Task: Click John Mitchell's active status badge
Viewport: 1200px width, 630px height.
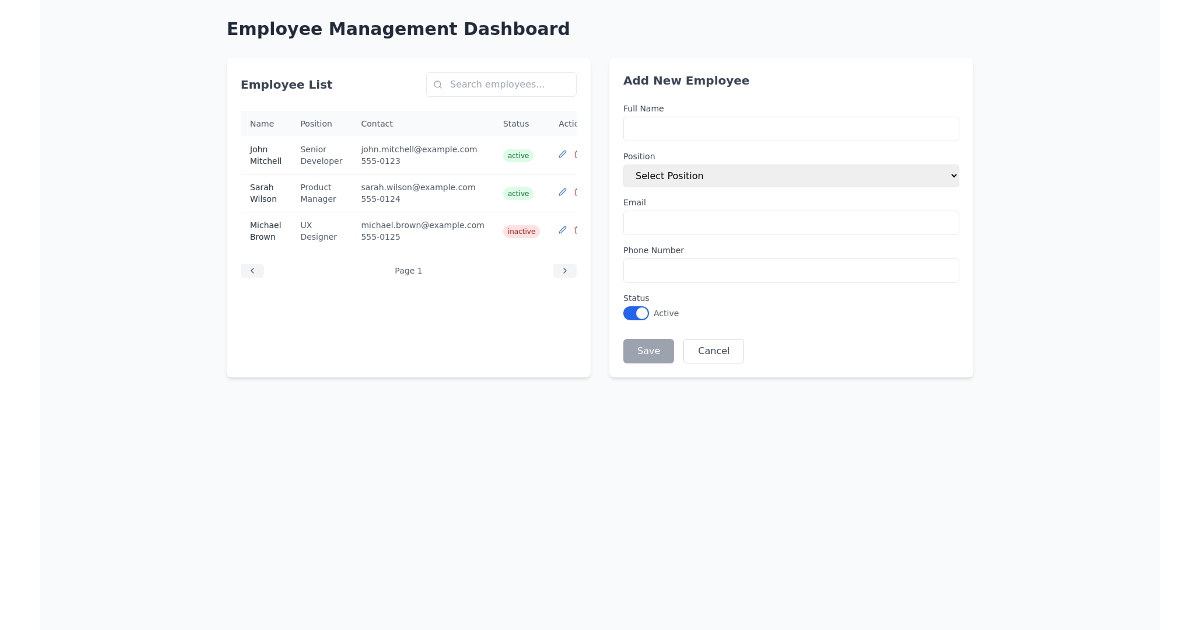Action: [518, 155]
